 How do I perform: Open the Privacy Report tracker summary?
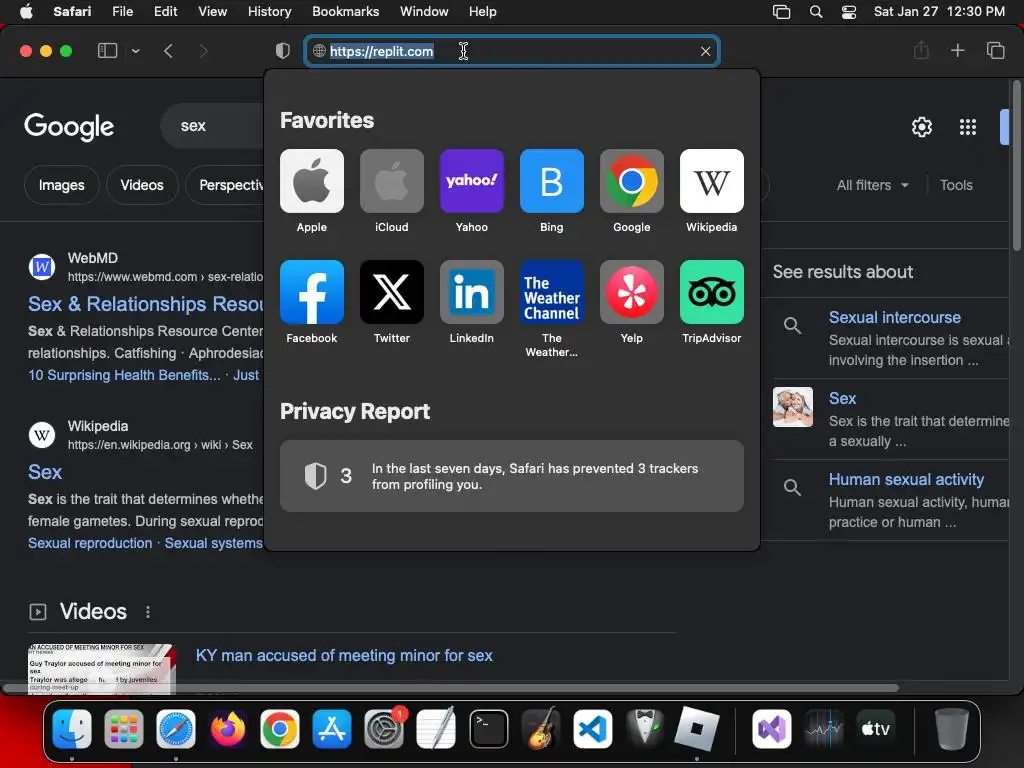[x=512, y=476]
